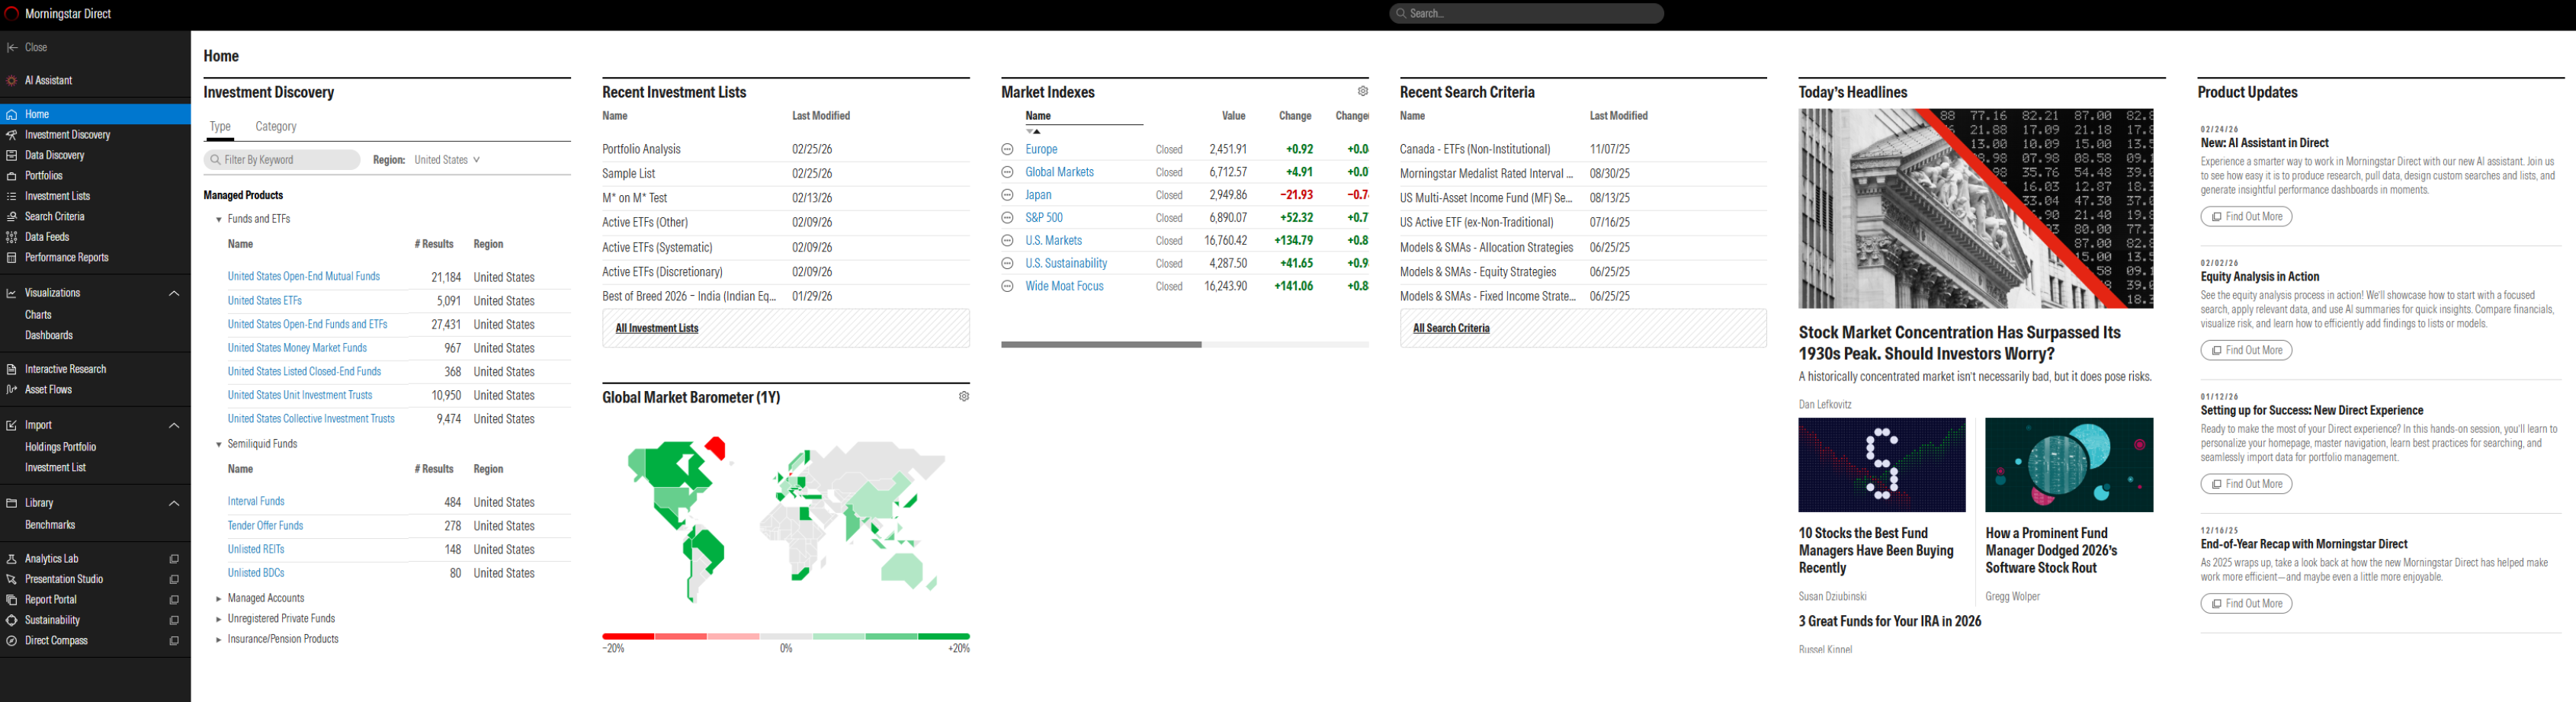The height and width of the screenshot is (702, 2576).
Task: Open Dashboards under Visualizations
Action: (49, 336)
